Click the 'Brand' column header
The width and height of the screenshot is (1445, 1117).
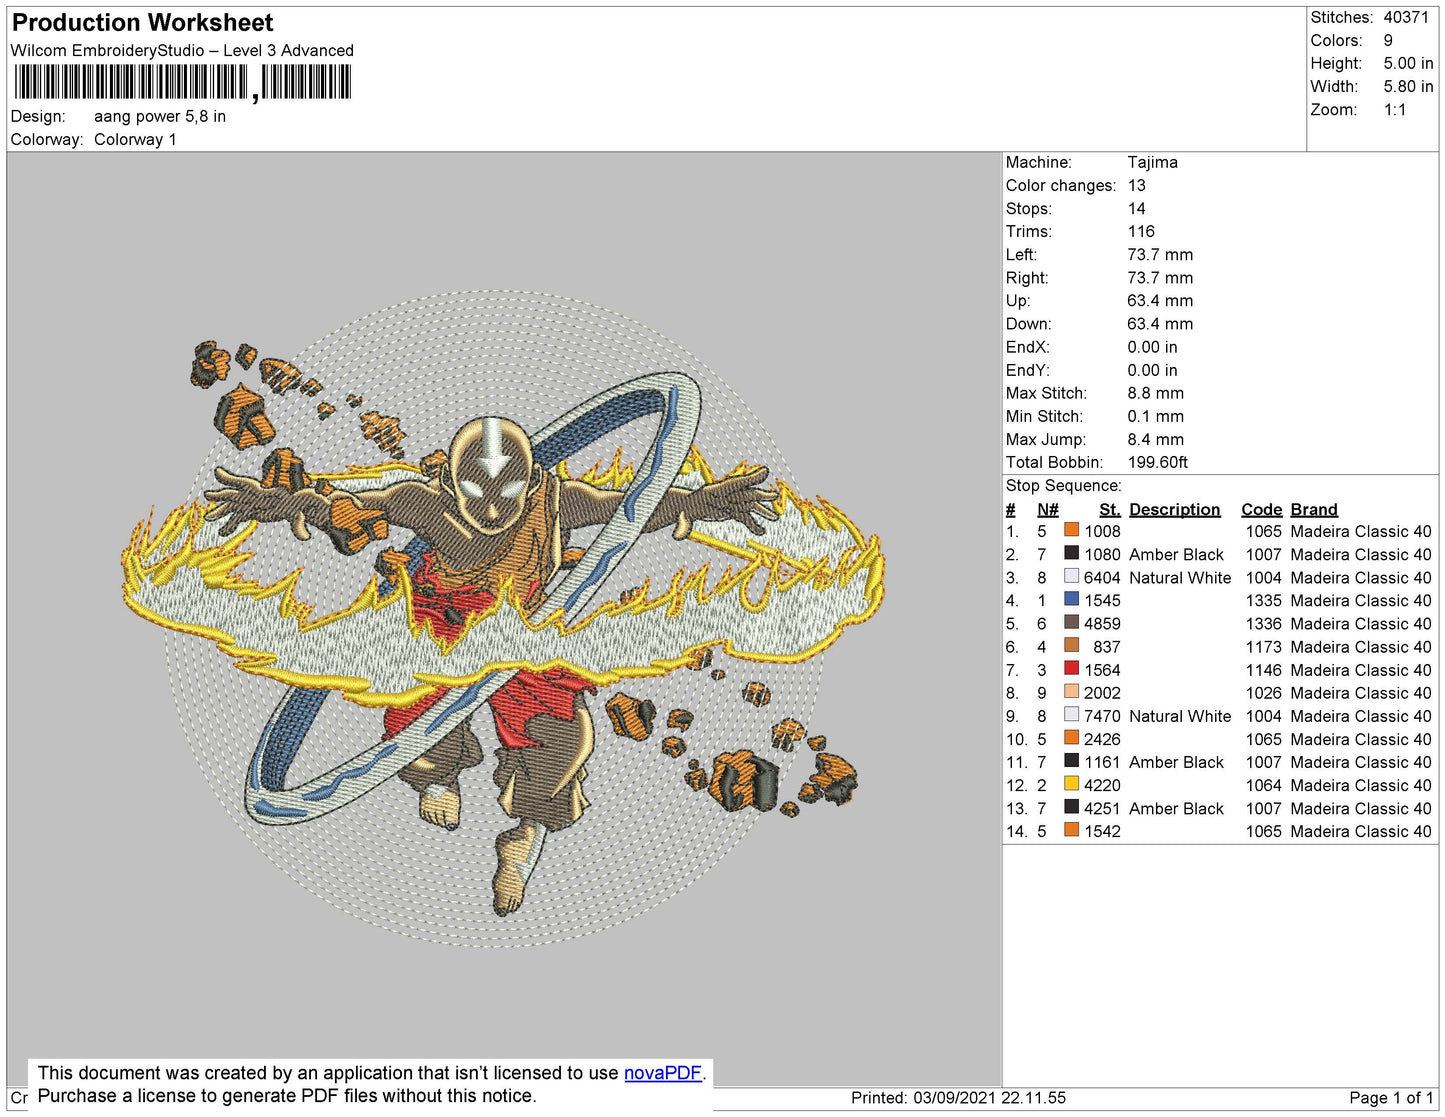pyautogui.click(x=1313, y=509)
